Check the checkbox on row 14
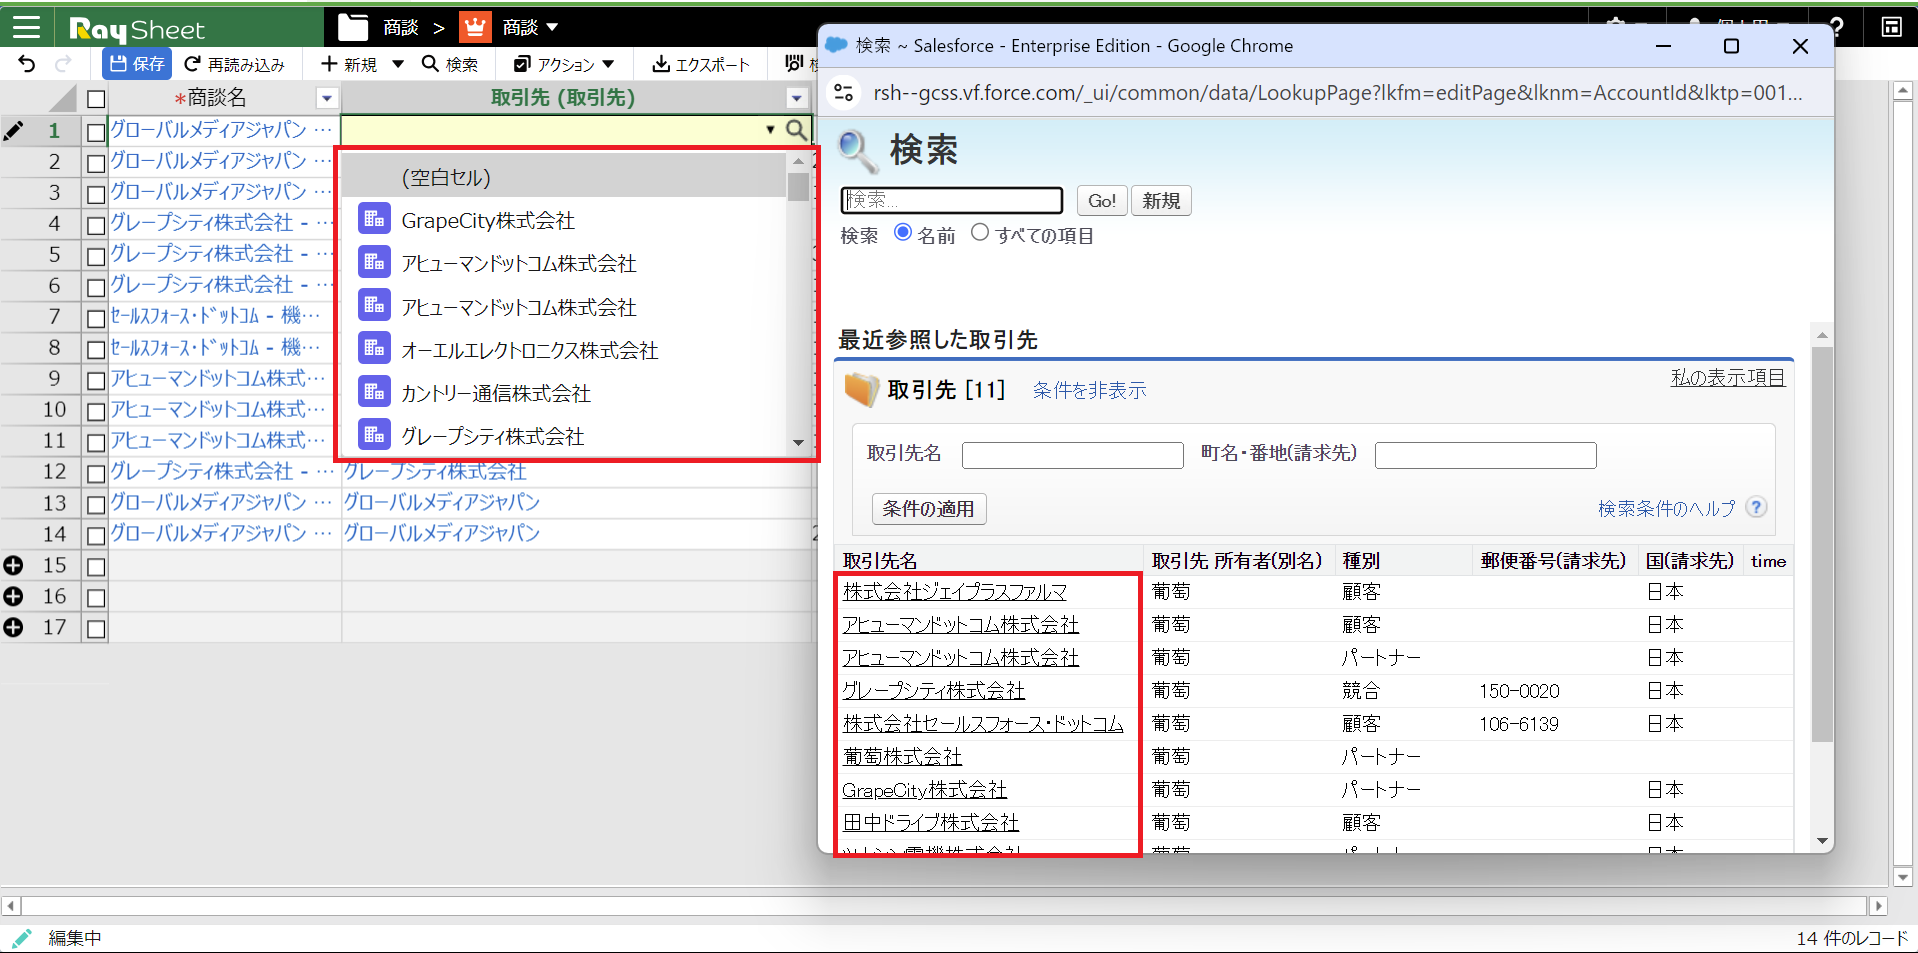Viewport: 1918px width, 953px height. pyautogui.click(x=96, y=534)
